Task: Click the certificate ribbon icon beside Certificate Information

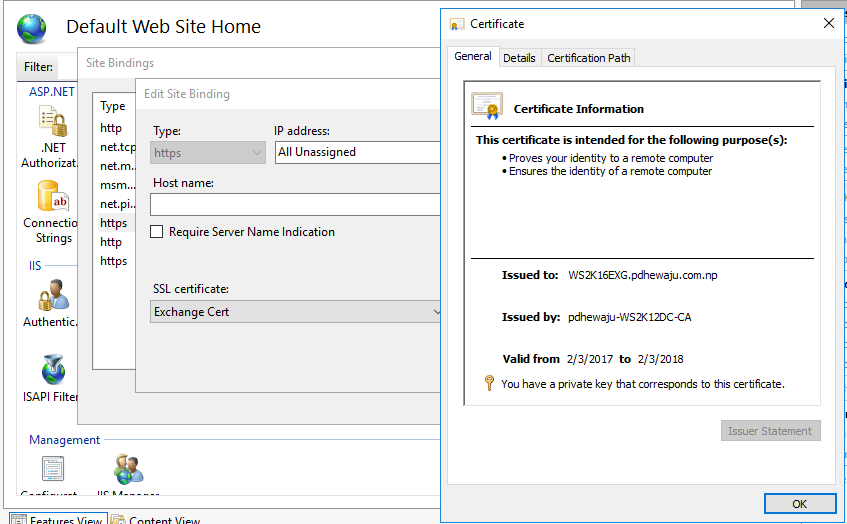Action: [x=487, y=105]
